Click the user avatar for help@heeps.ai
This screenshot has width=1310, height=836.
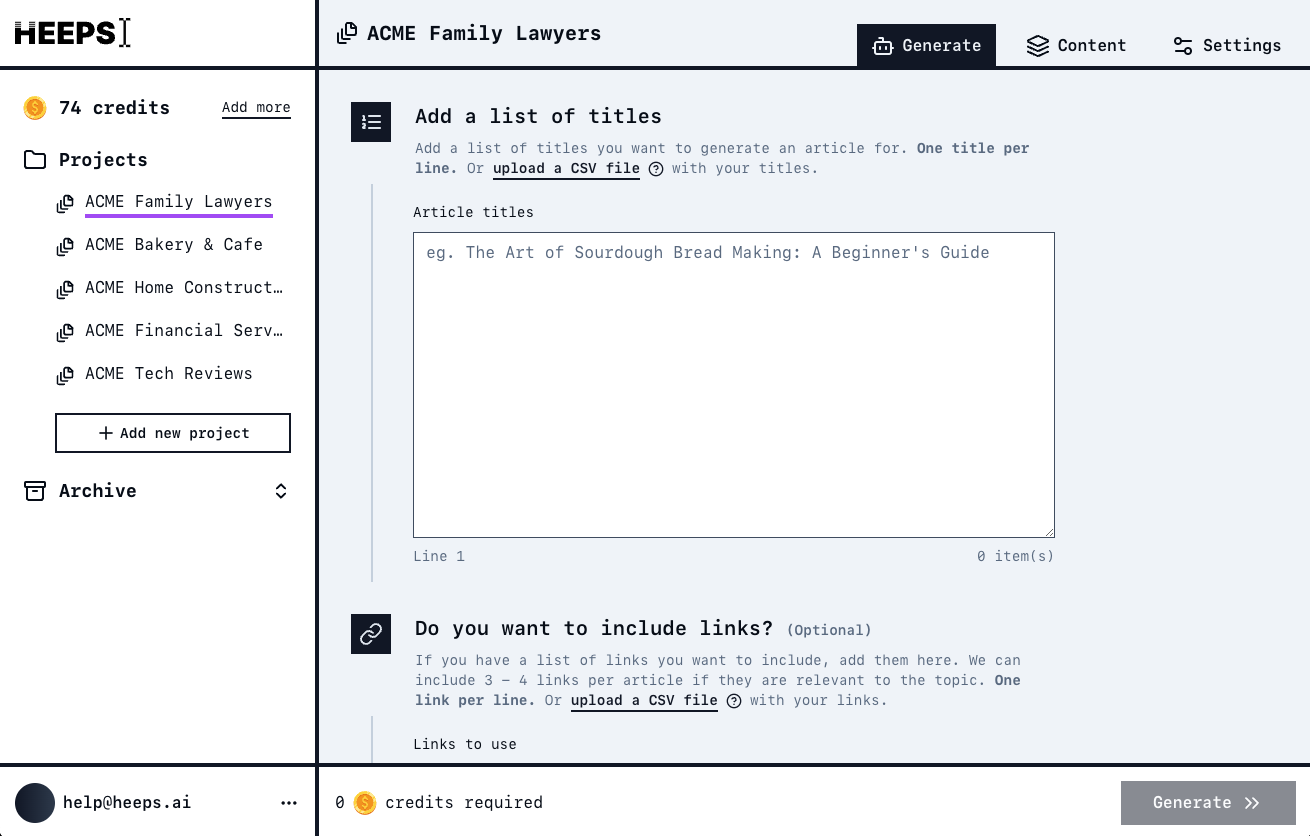(x=35, y=802)
